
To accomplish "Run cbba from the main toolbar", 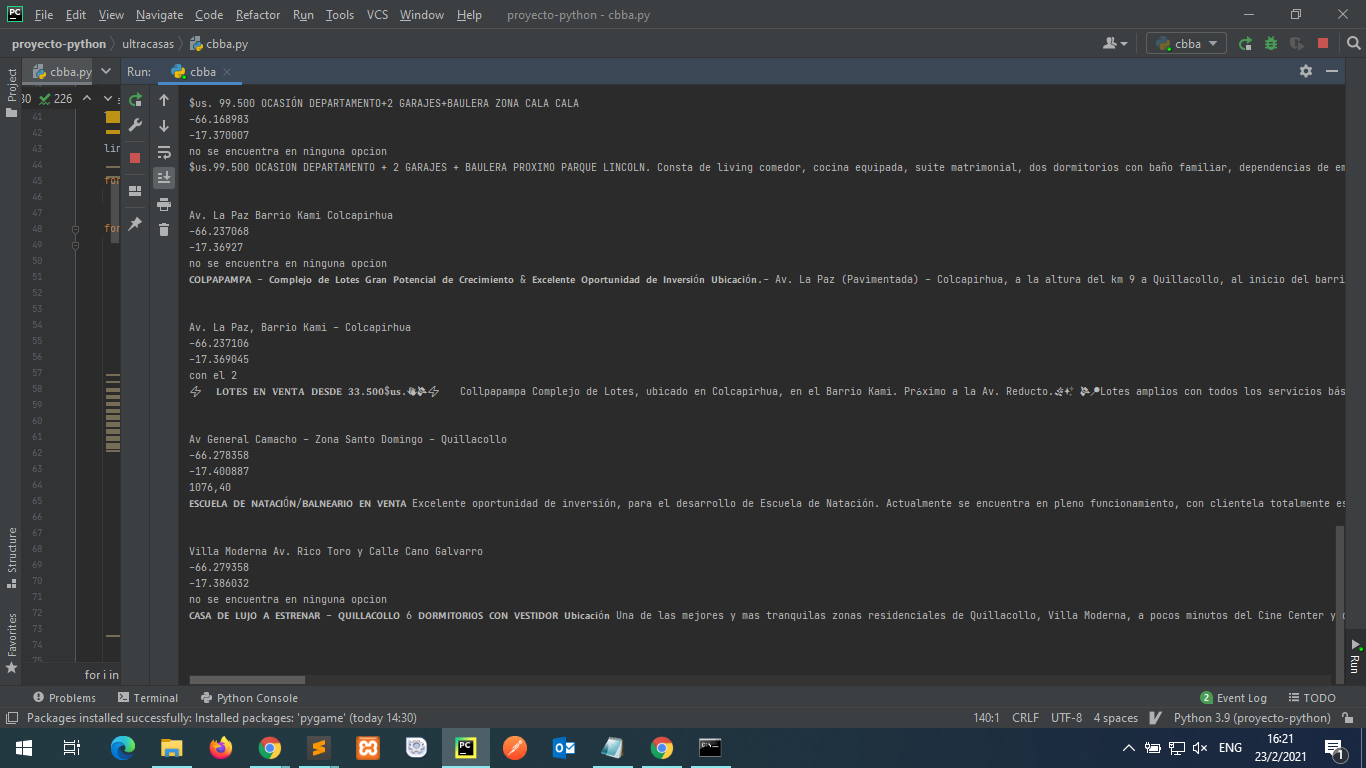I will [x=1245, y=44].
